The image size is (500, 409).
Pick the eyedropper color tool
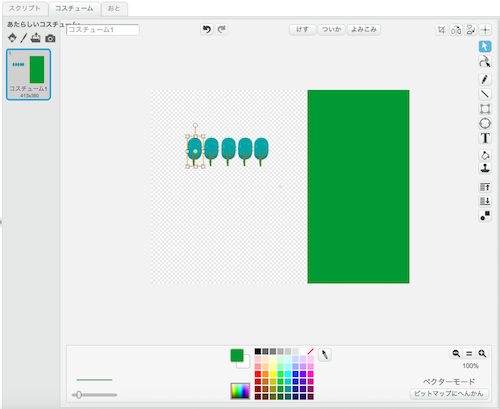[x=325, y=355]
